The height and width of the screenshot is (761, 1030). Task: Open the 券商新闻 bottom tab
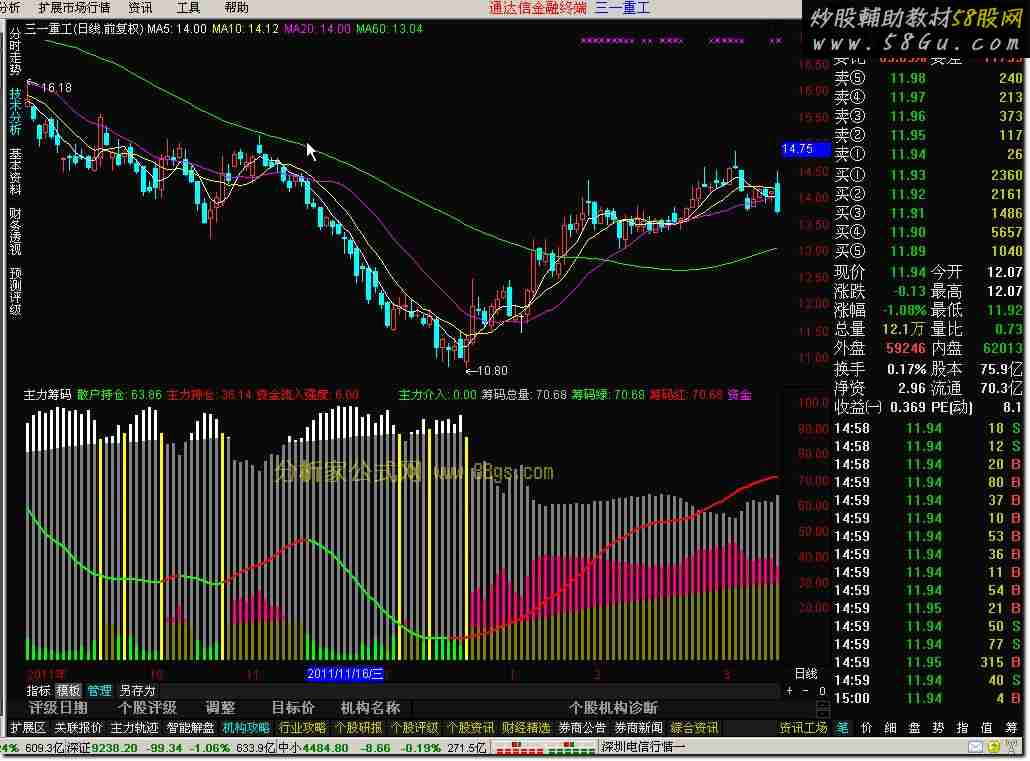[x=638, y=728]
